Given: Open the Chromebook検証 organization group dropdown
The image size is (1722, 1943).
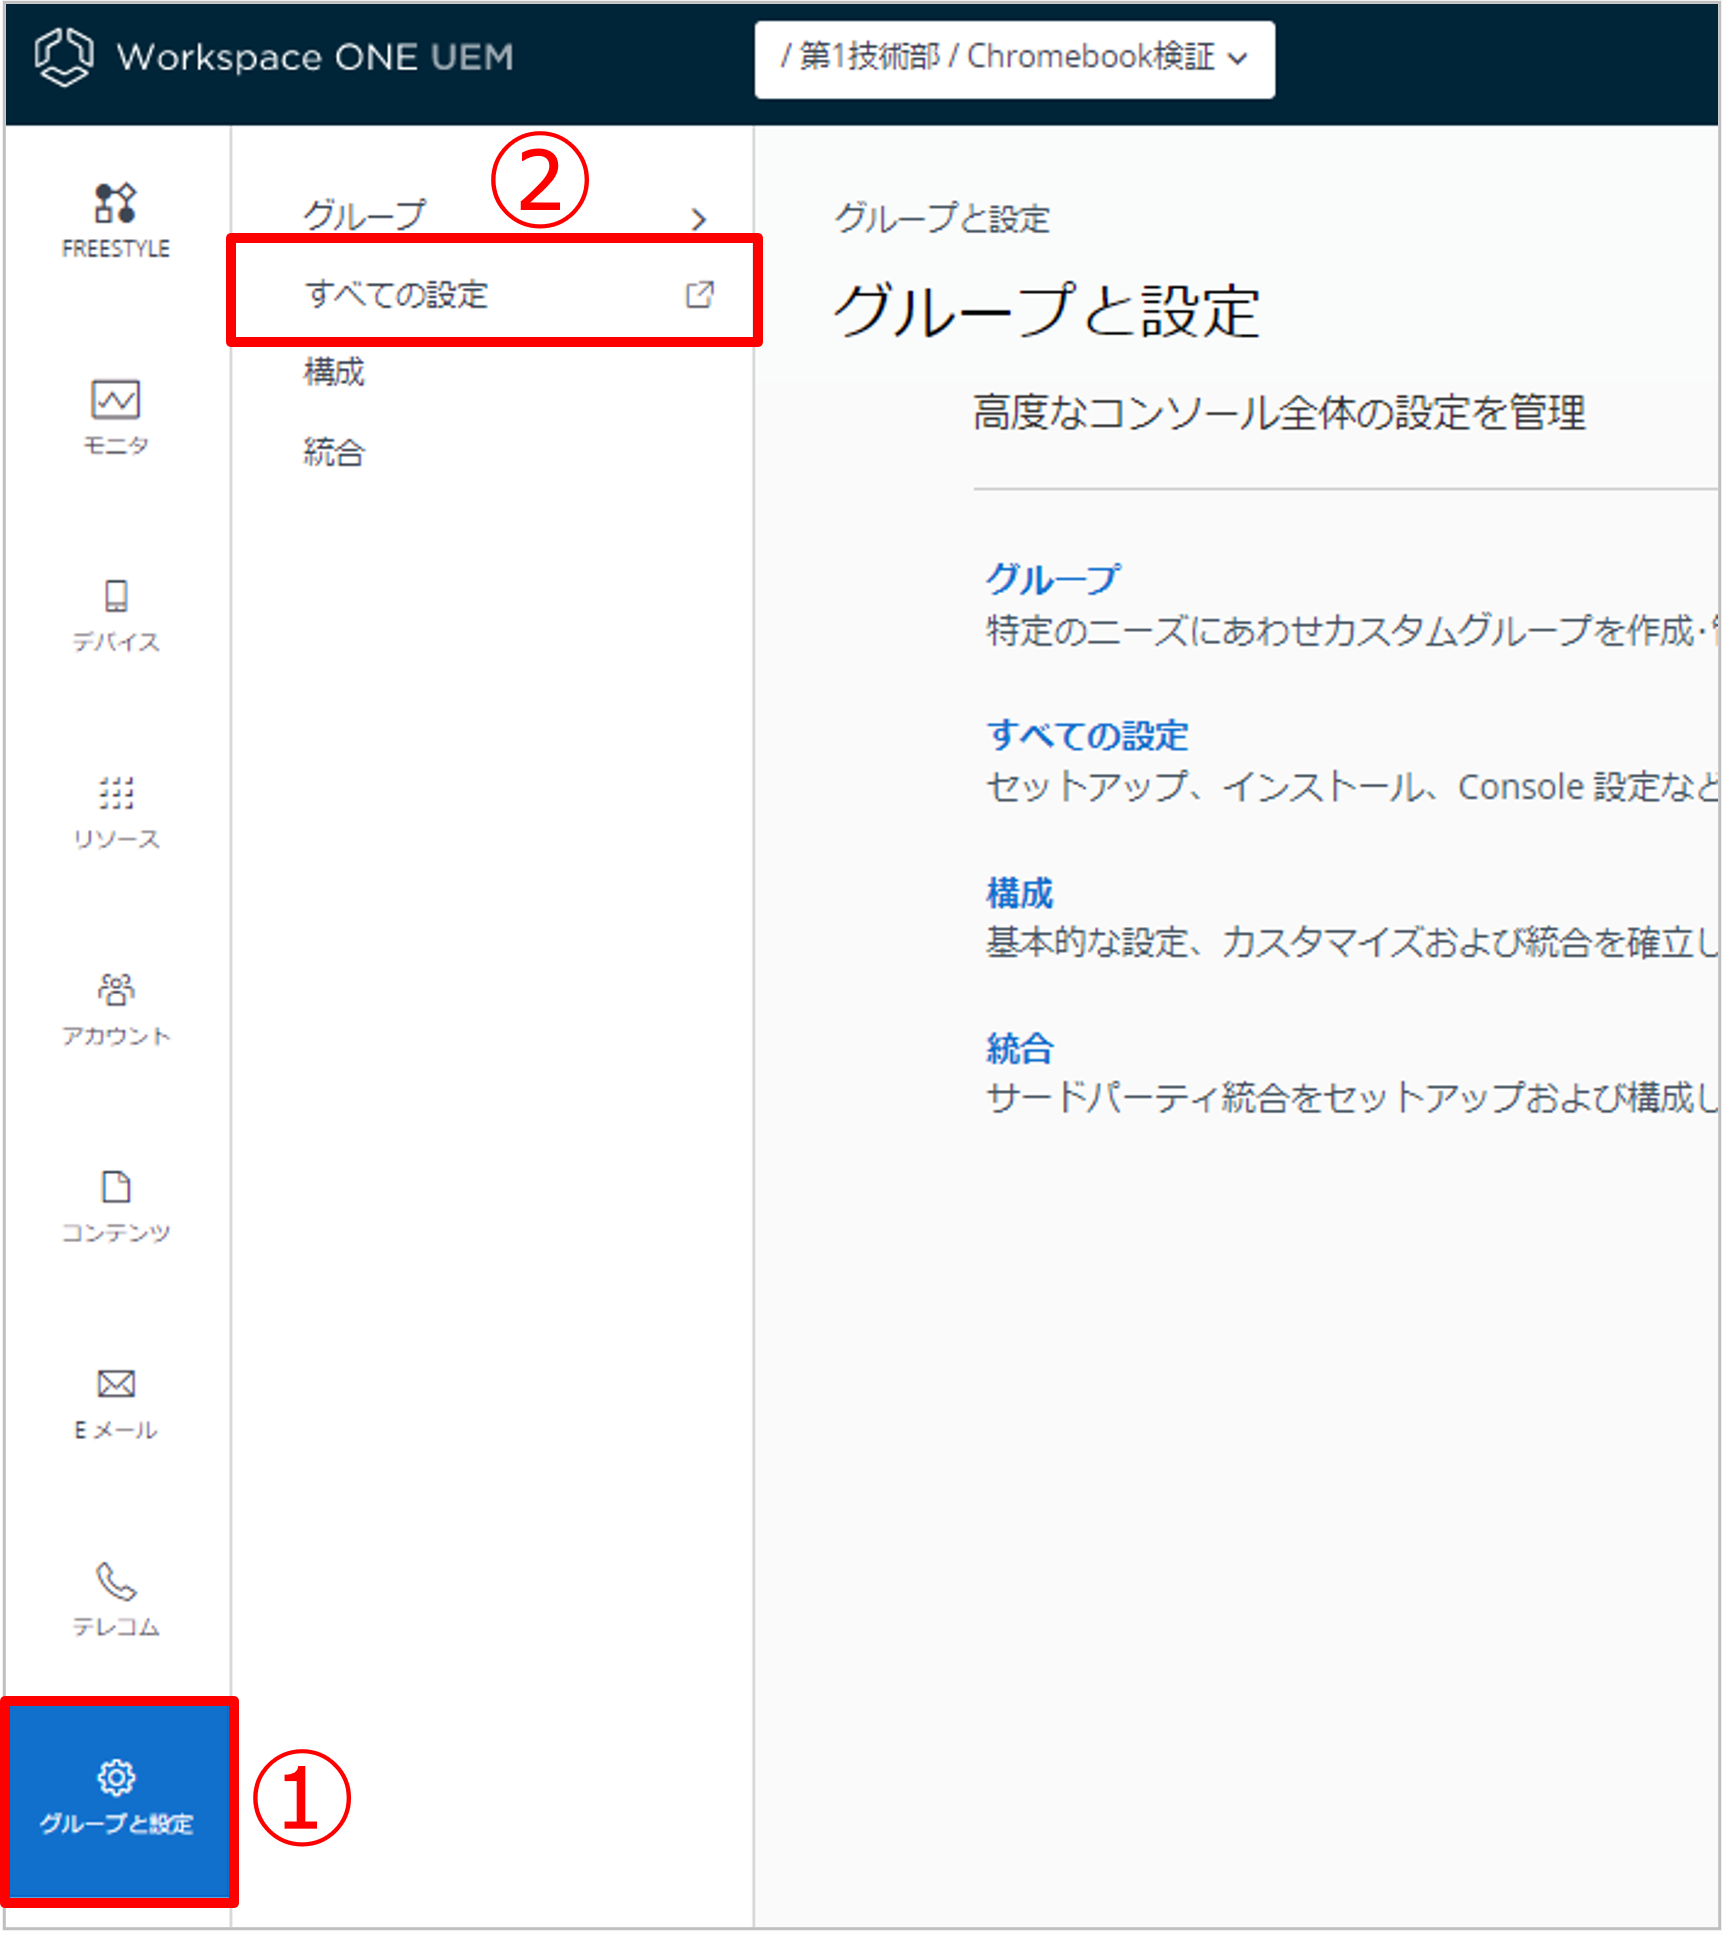Looking at the screenshot, I should pos(1014,58).
